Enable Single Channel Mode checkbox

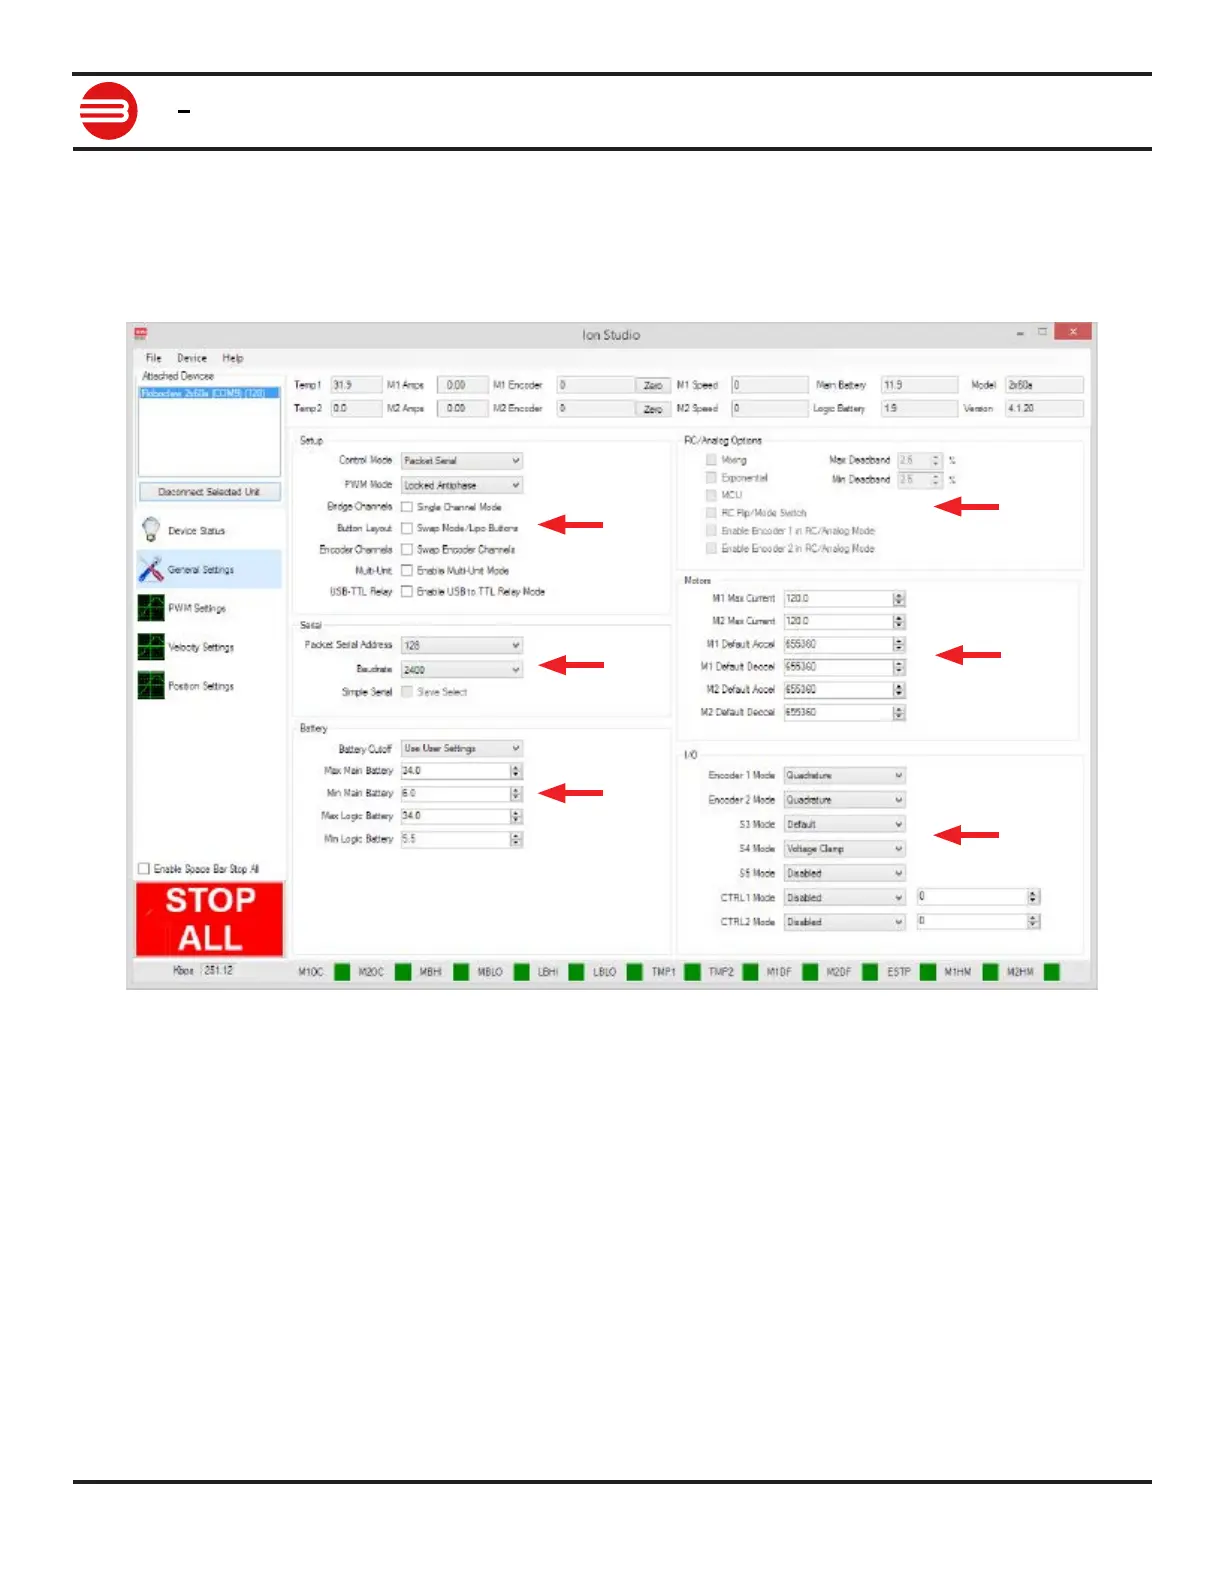[407, 507]
